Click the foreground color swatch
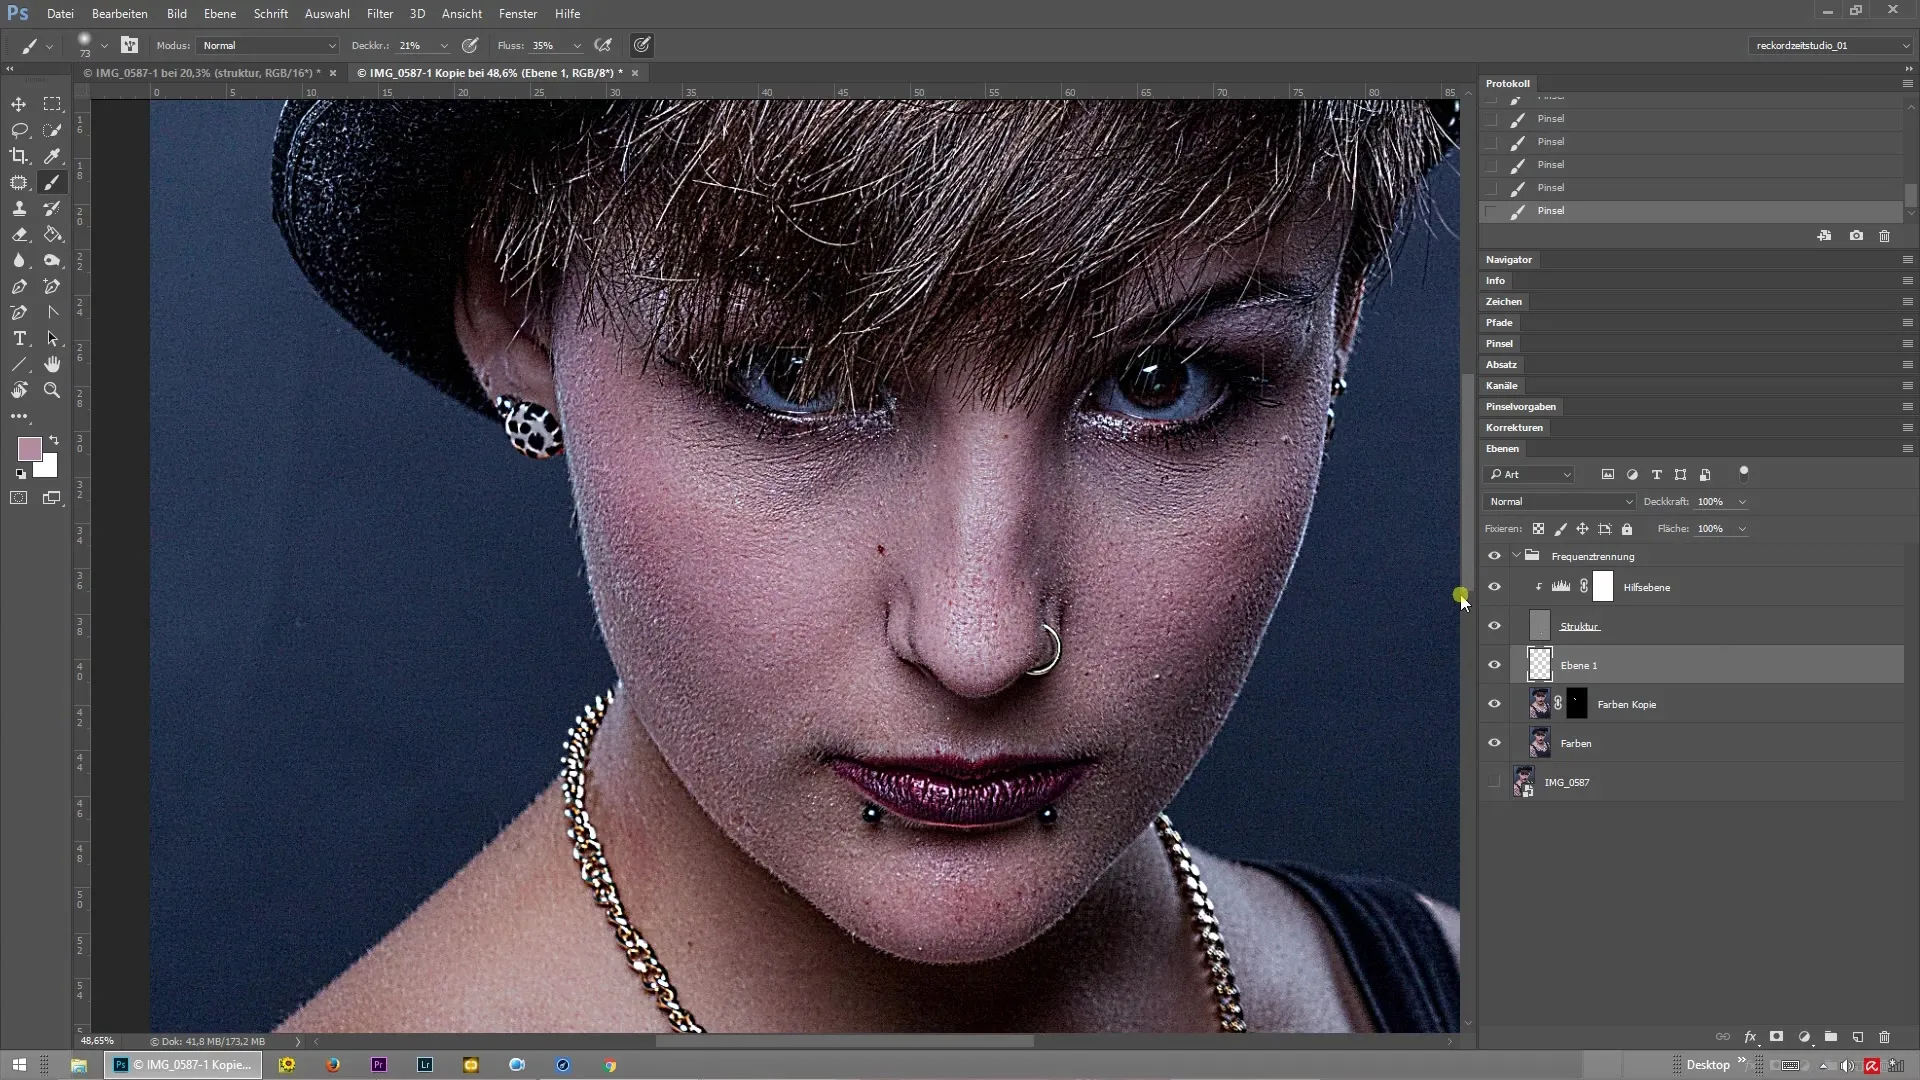 [29, 448]
